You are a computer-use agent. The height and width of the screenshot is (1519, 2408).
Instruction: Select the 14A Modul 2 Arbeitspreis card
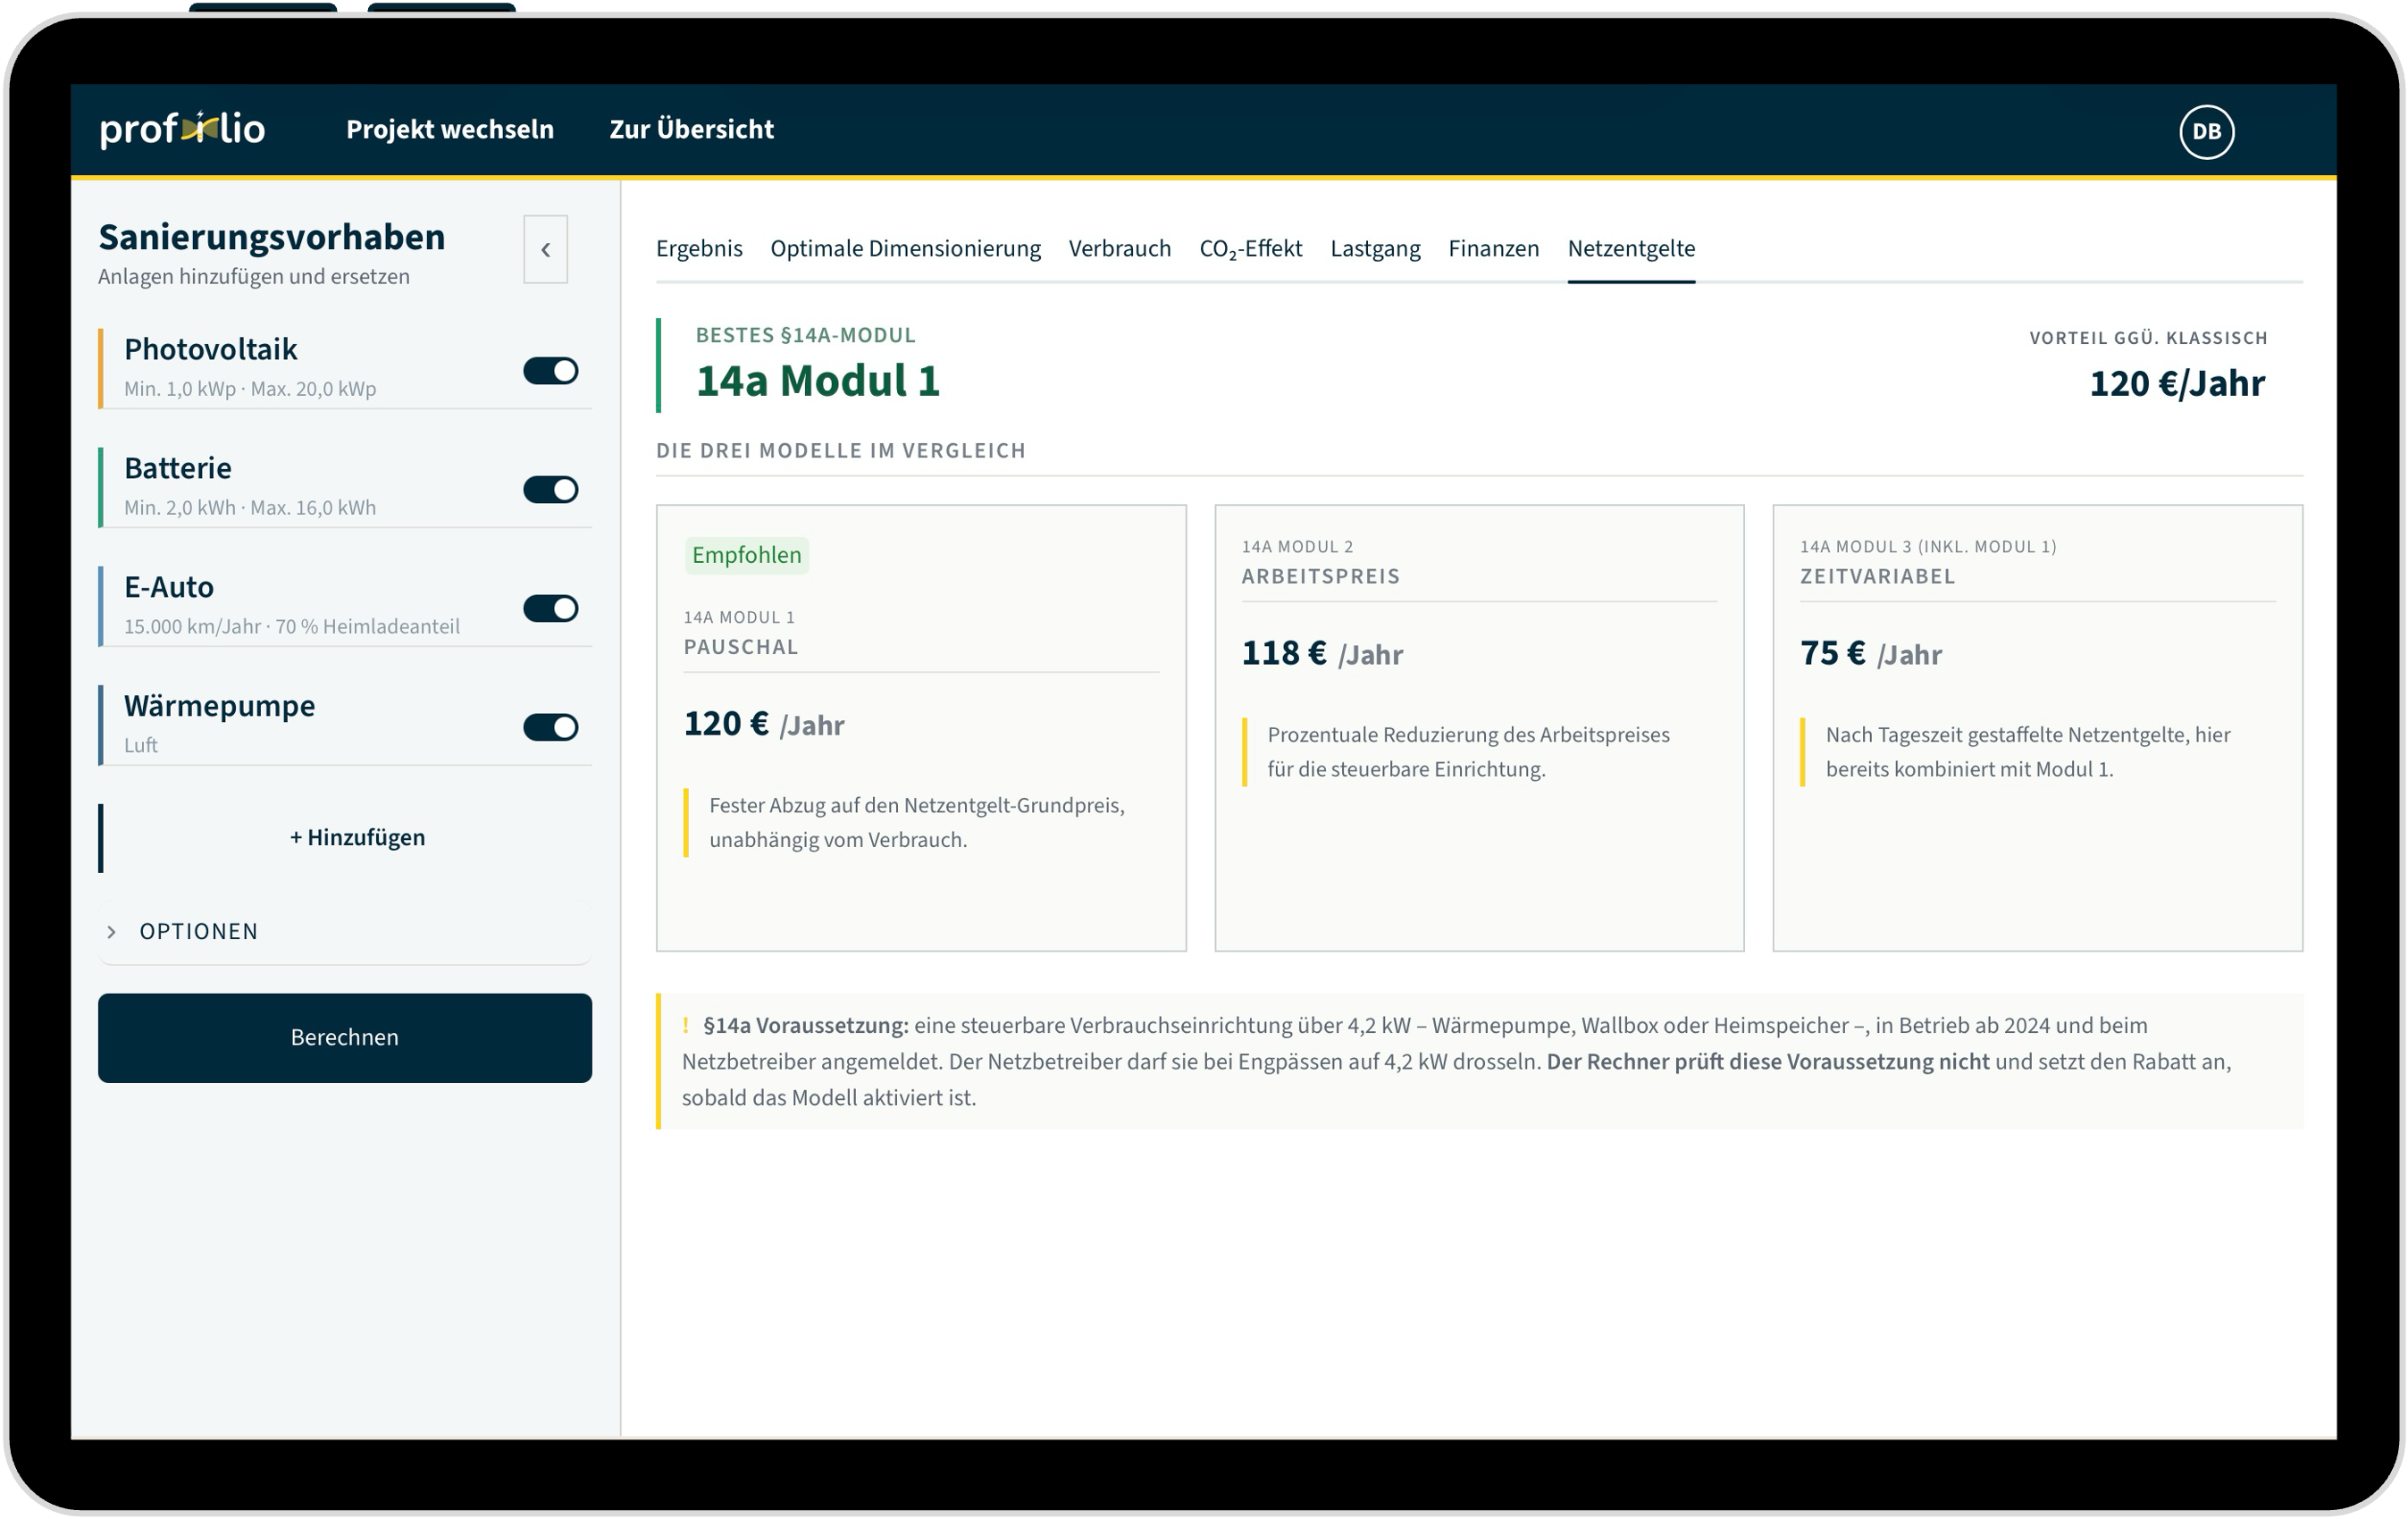[x=1479, y=728]
